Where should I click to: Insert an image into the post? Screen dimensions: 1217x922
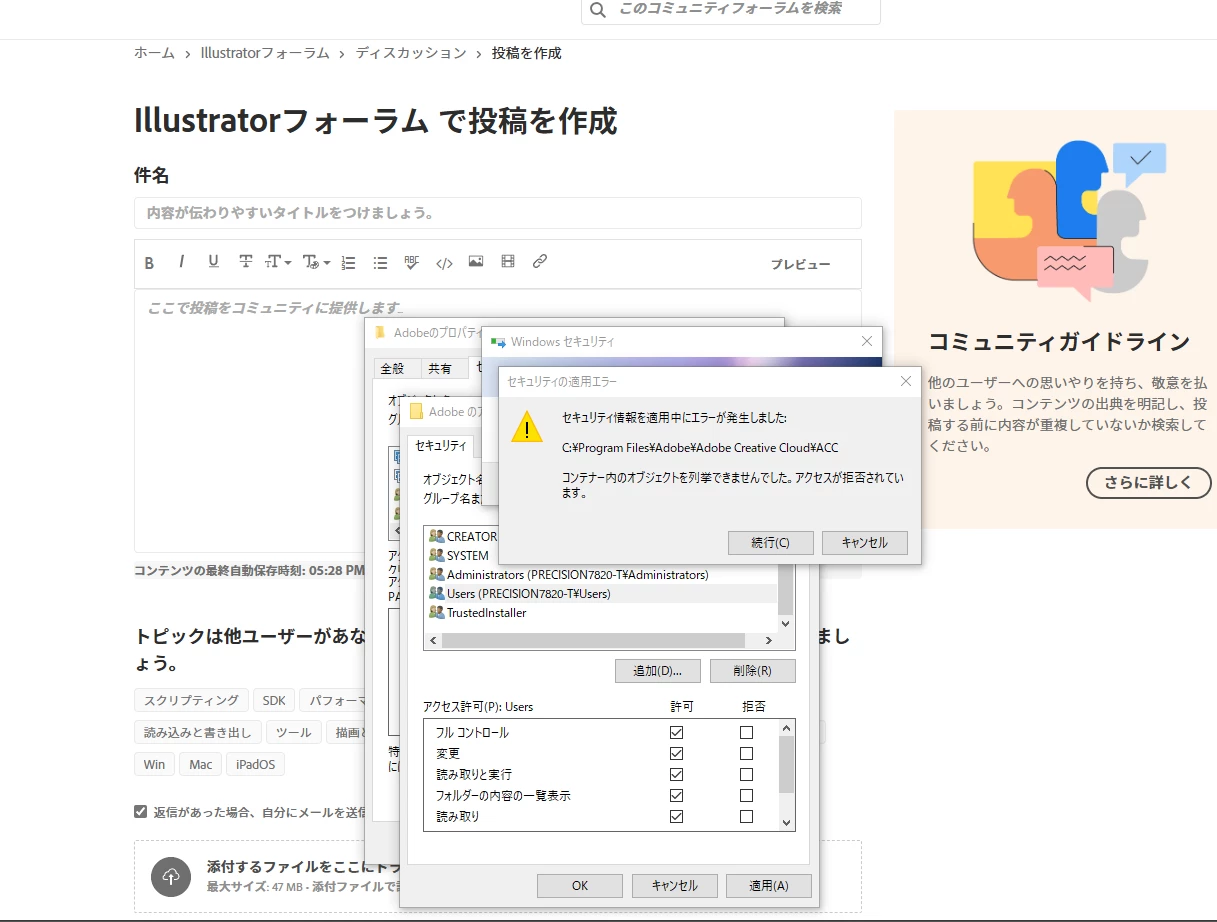coord(476,262)
